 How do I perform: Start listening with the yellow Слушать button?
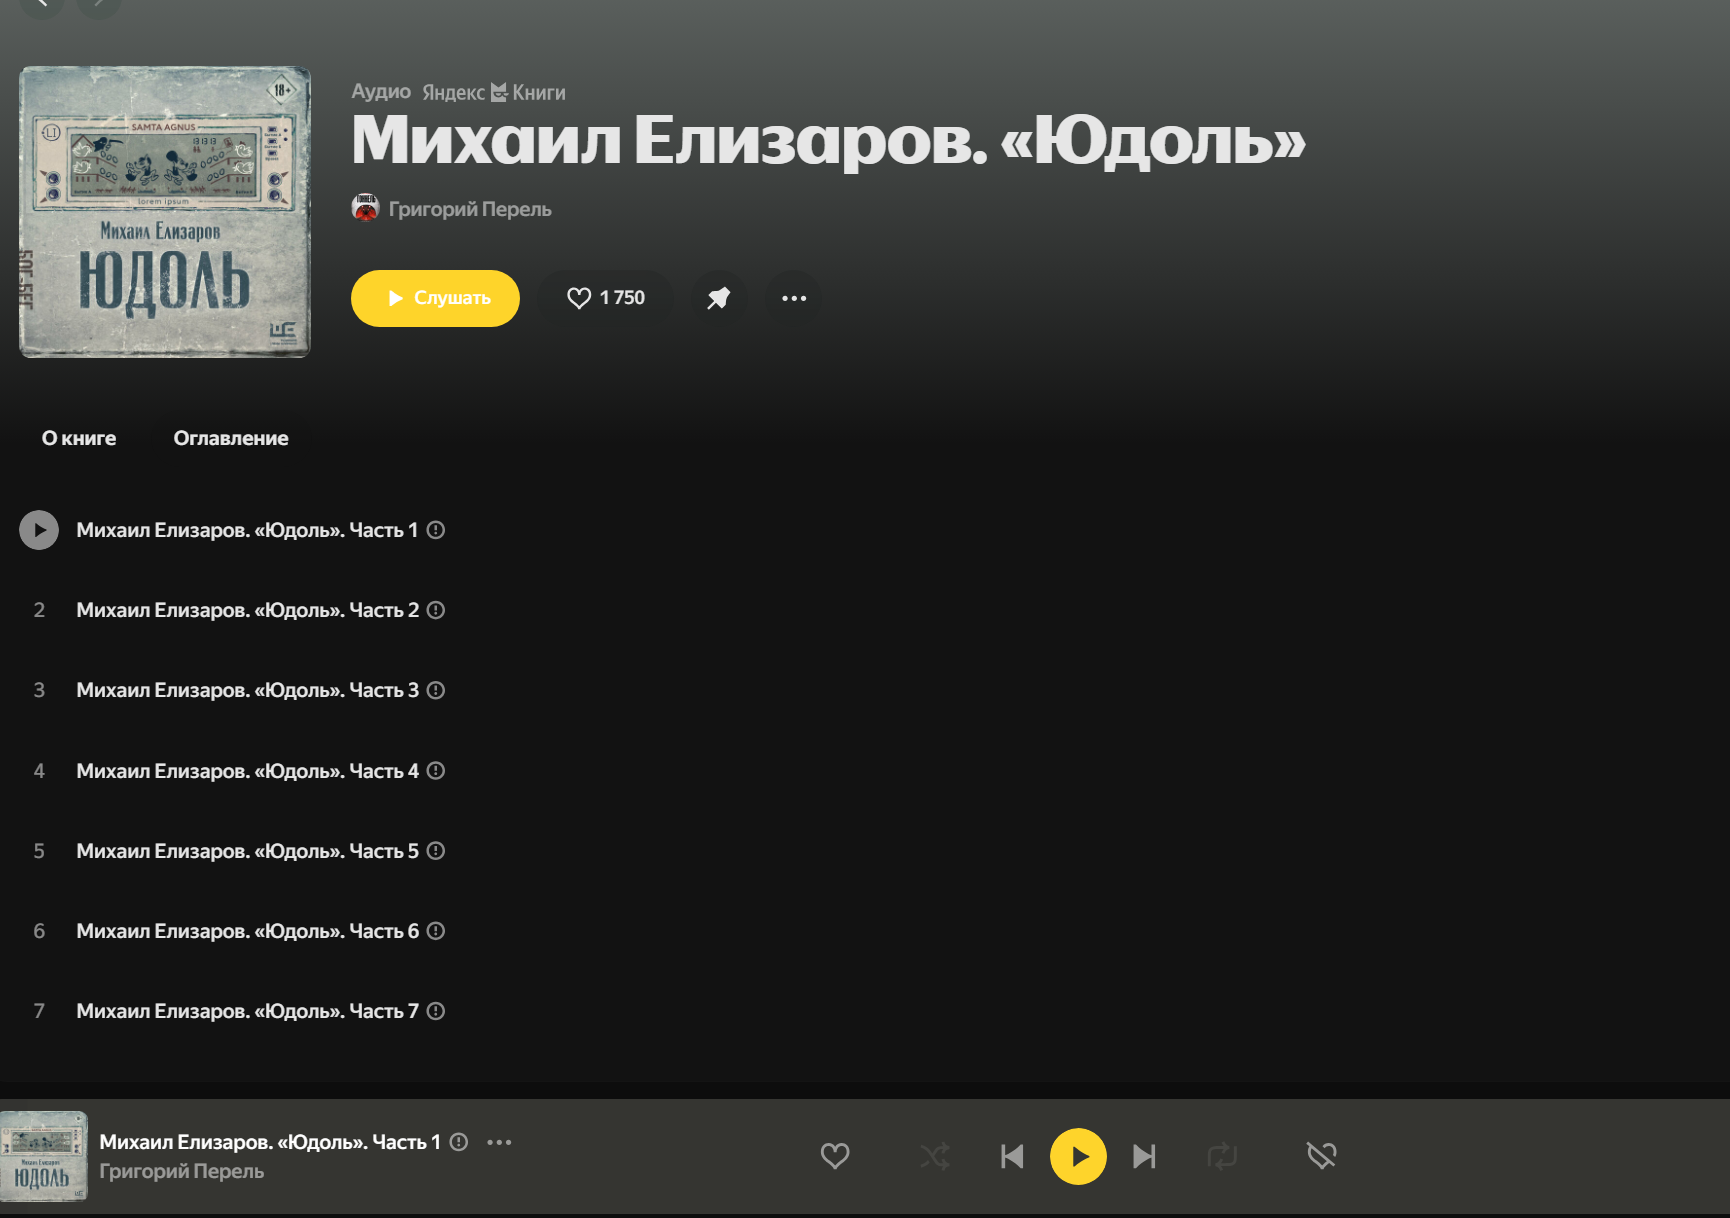tap(435, 298)
